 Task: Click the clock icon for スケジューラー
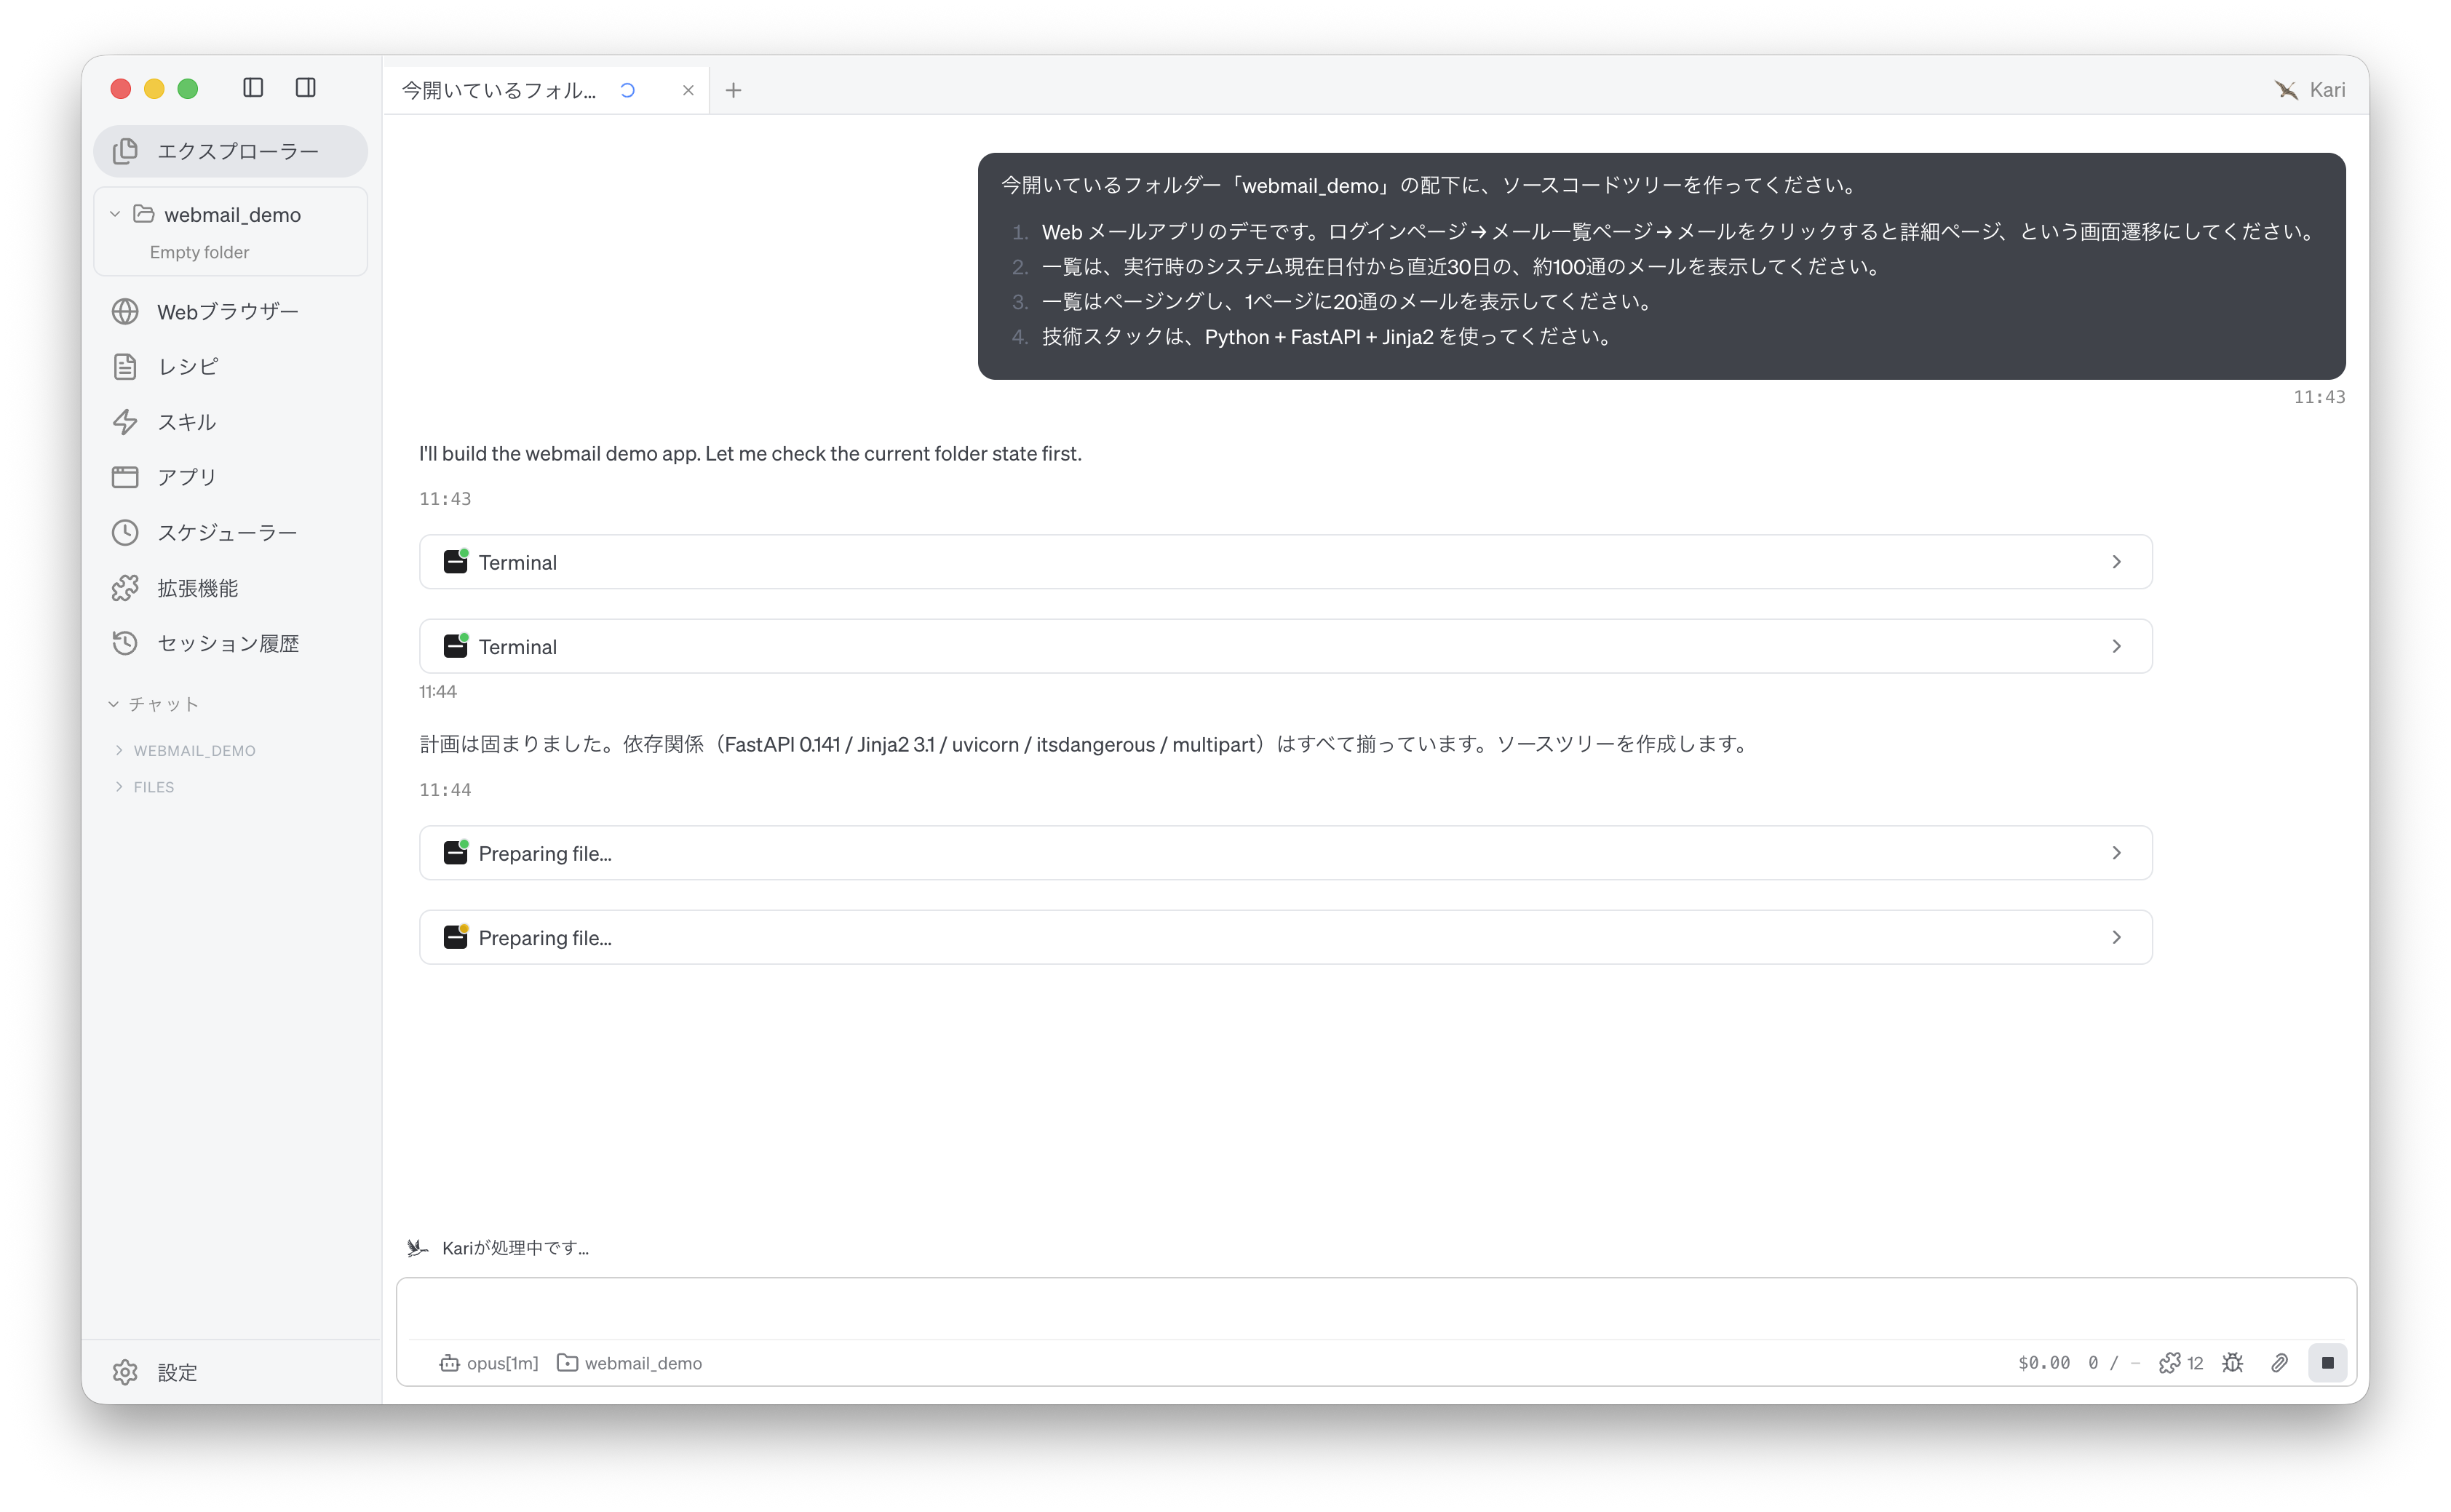[x=125, y=532]
